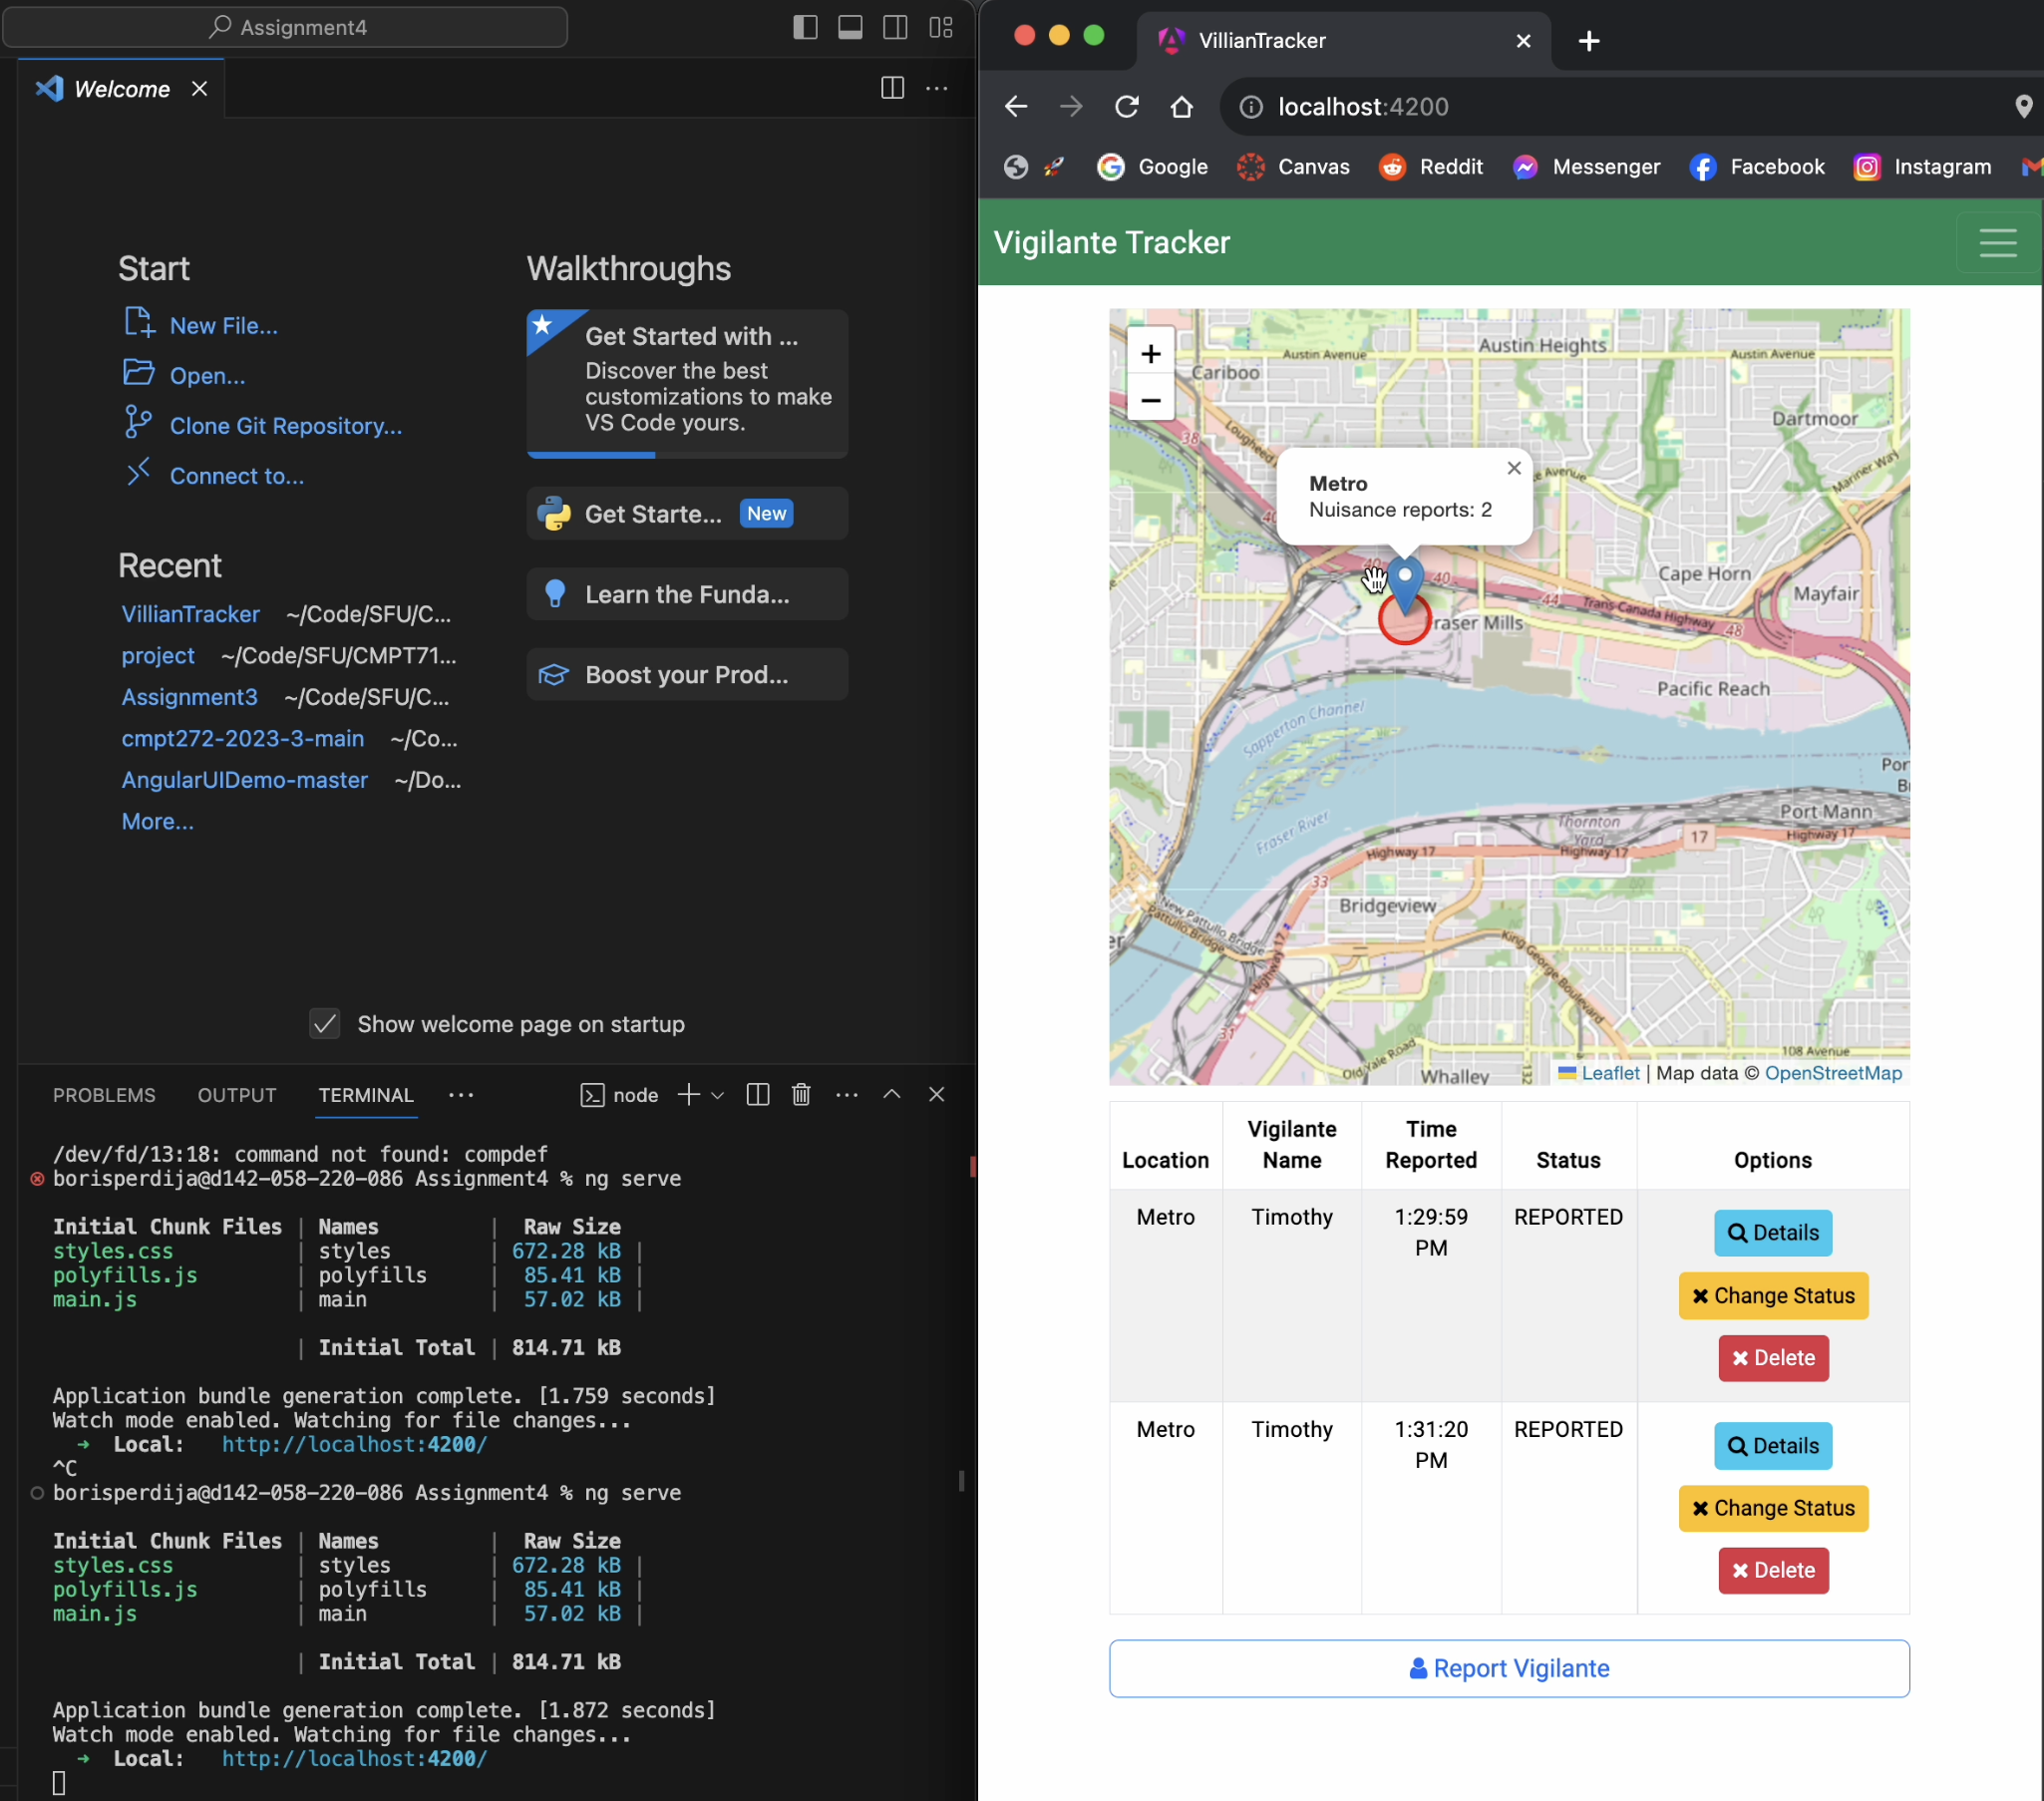Click the Reddit bookmark icon

(1393, 167)
